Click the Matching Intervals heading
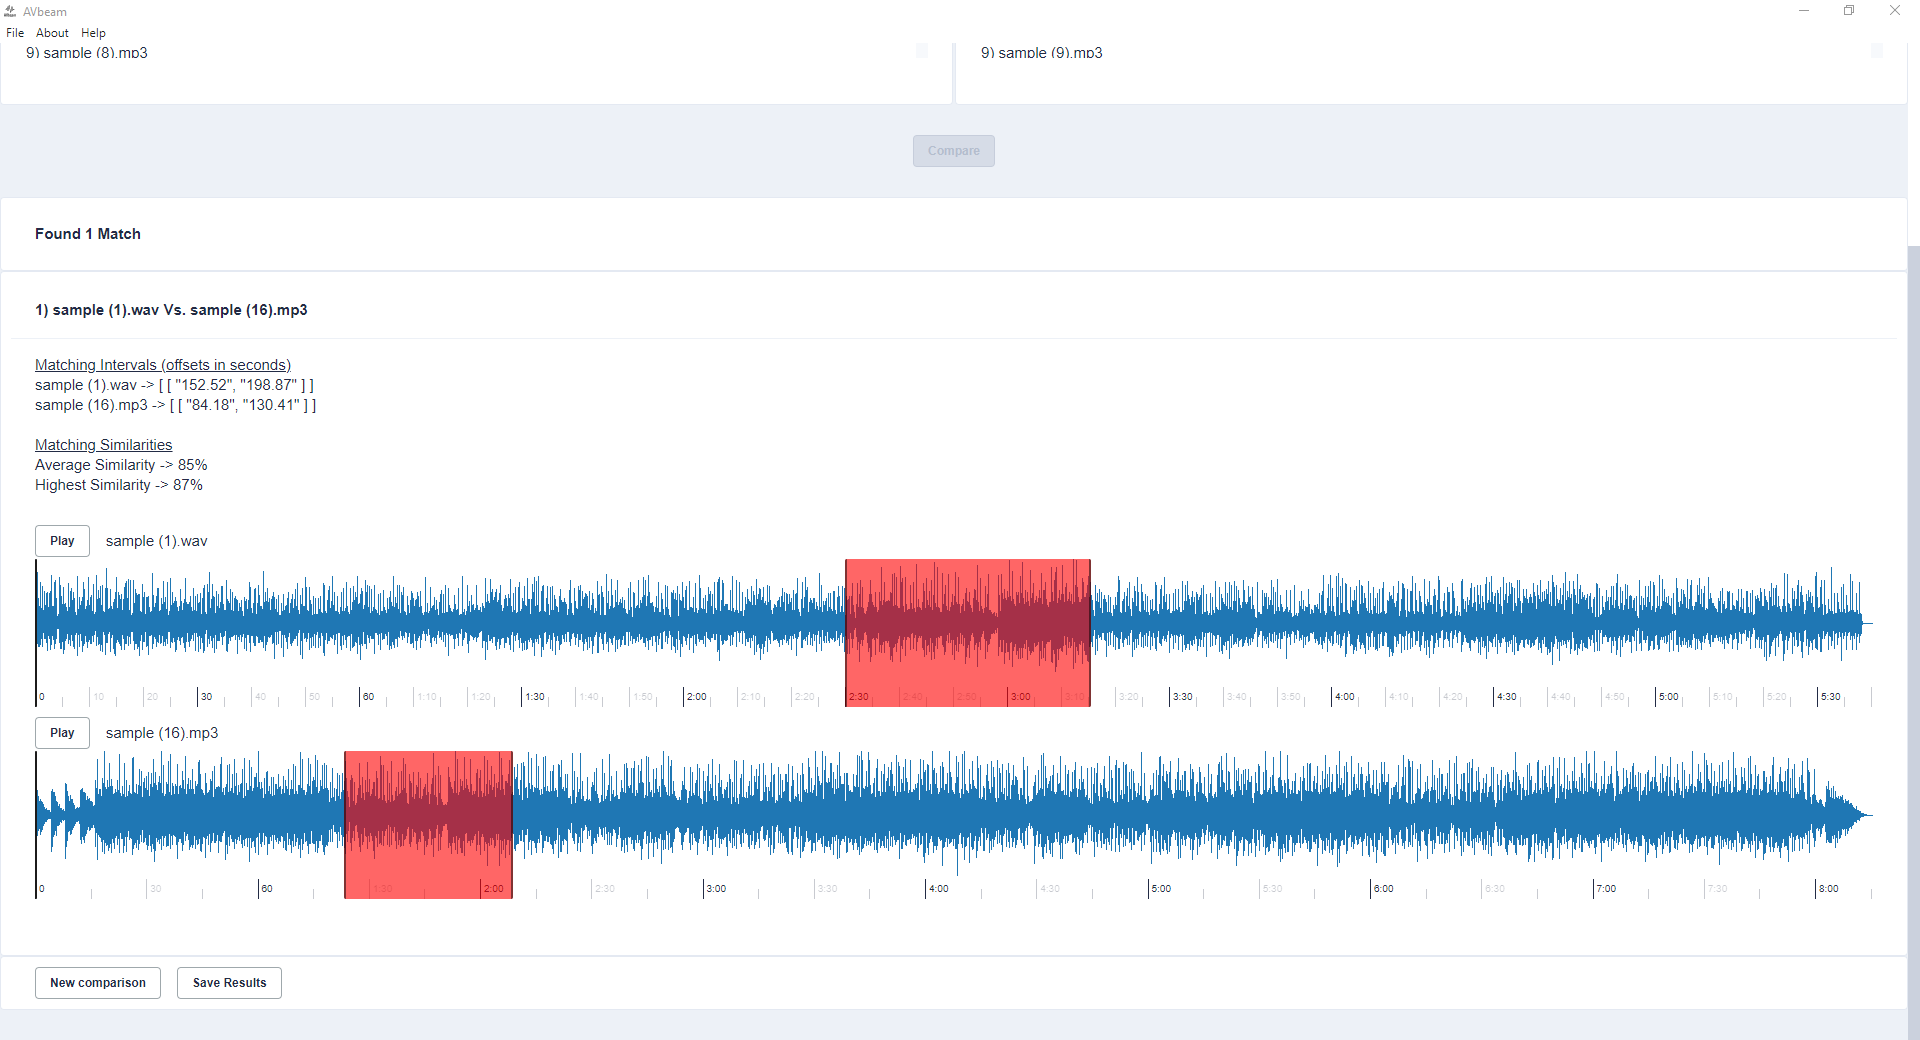This screenshot has width=1920, height=1040. (x=162, y=365)
